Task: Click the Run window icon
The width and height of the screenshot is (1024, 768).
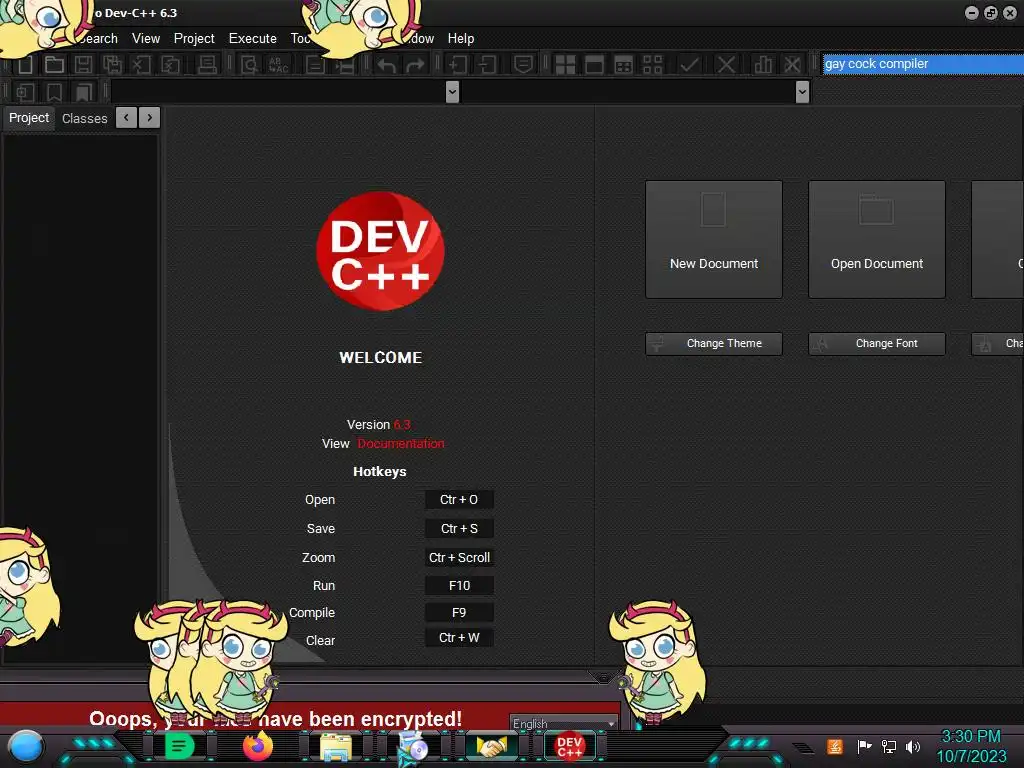Action: (594, 64)
